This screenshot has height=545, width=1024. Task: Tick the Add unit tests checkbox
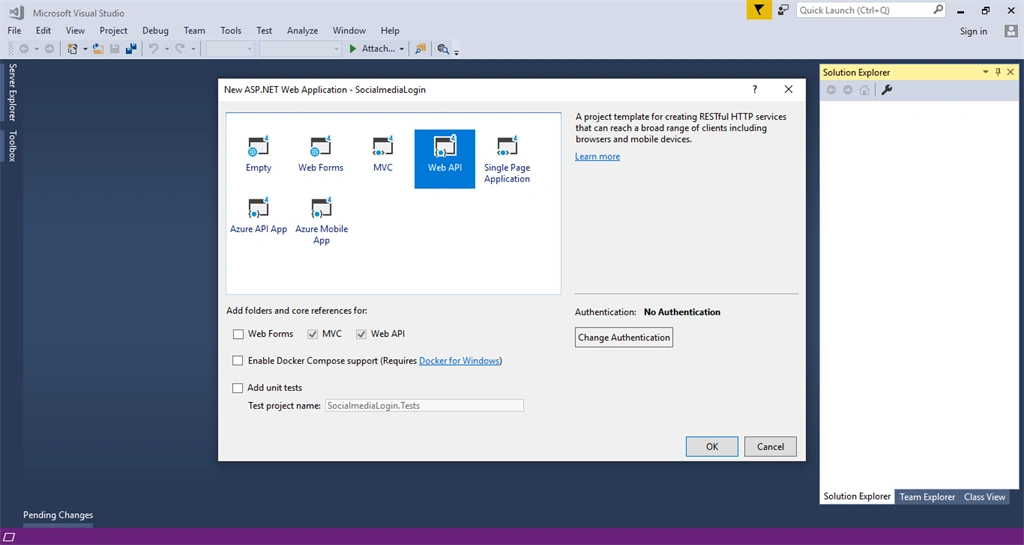pos(238,388)
